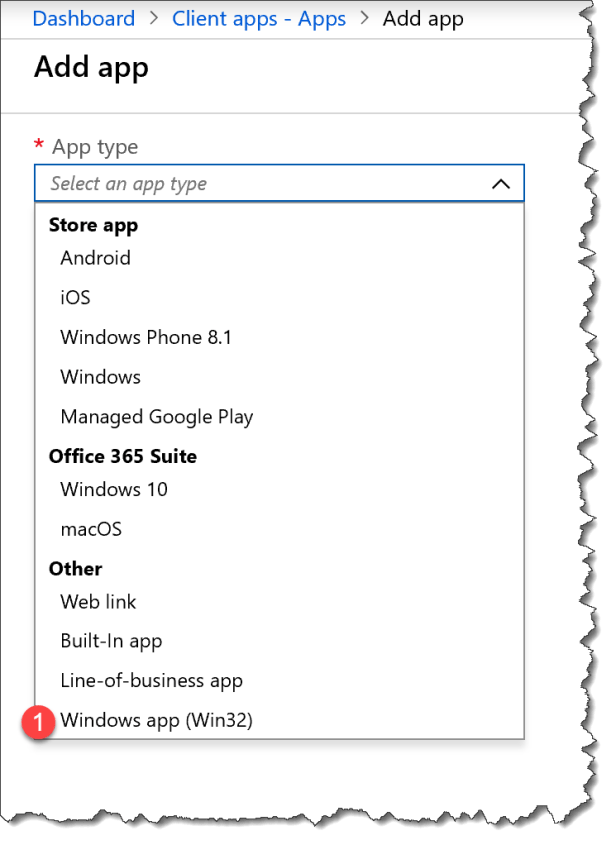Click the App type field label

[x=95, y=147]
